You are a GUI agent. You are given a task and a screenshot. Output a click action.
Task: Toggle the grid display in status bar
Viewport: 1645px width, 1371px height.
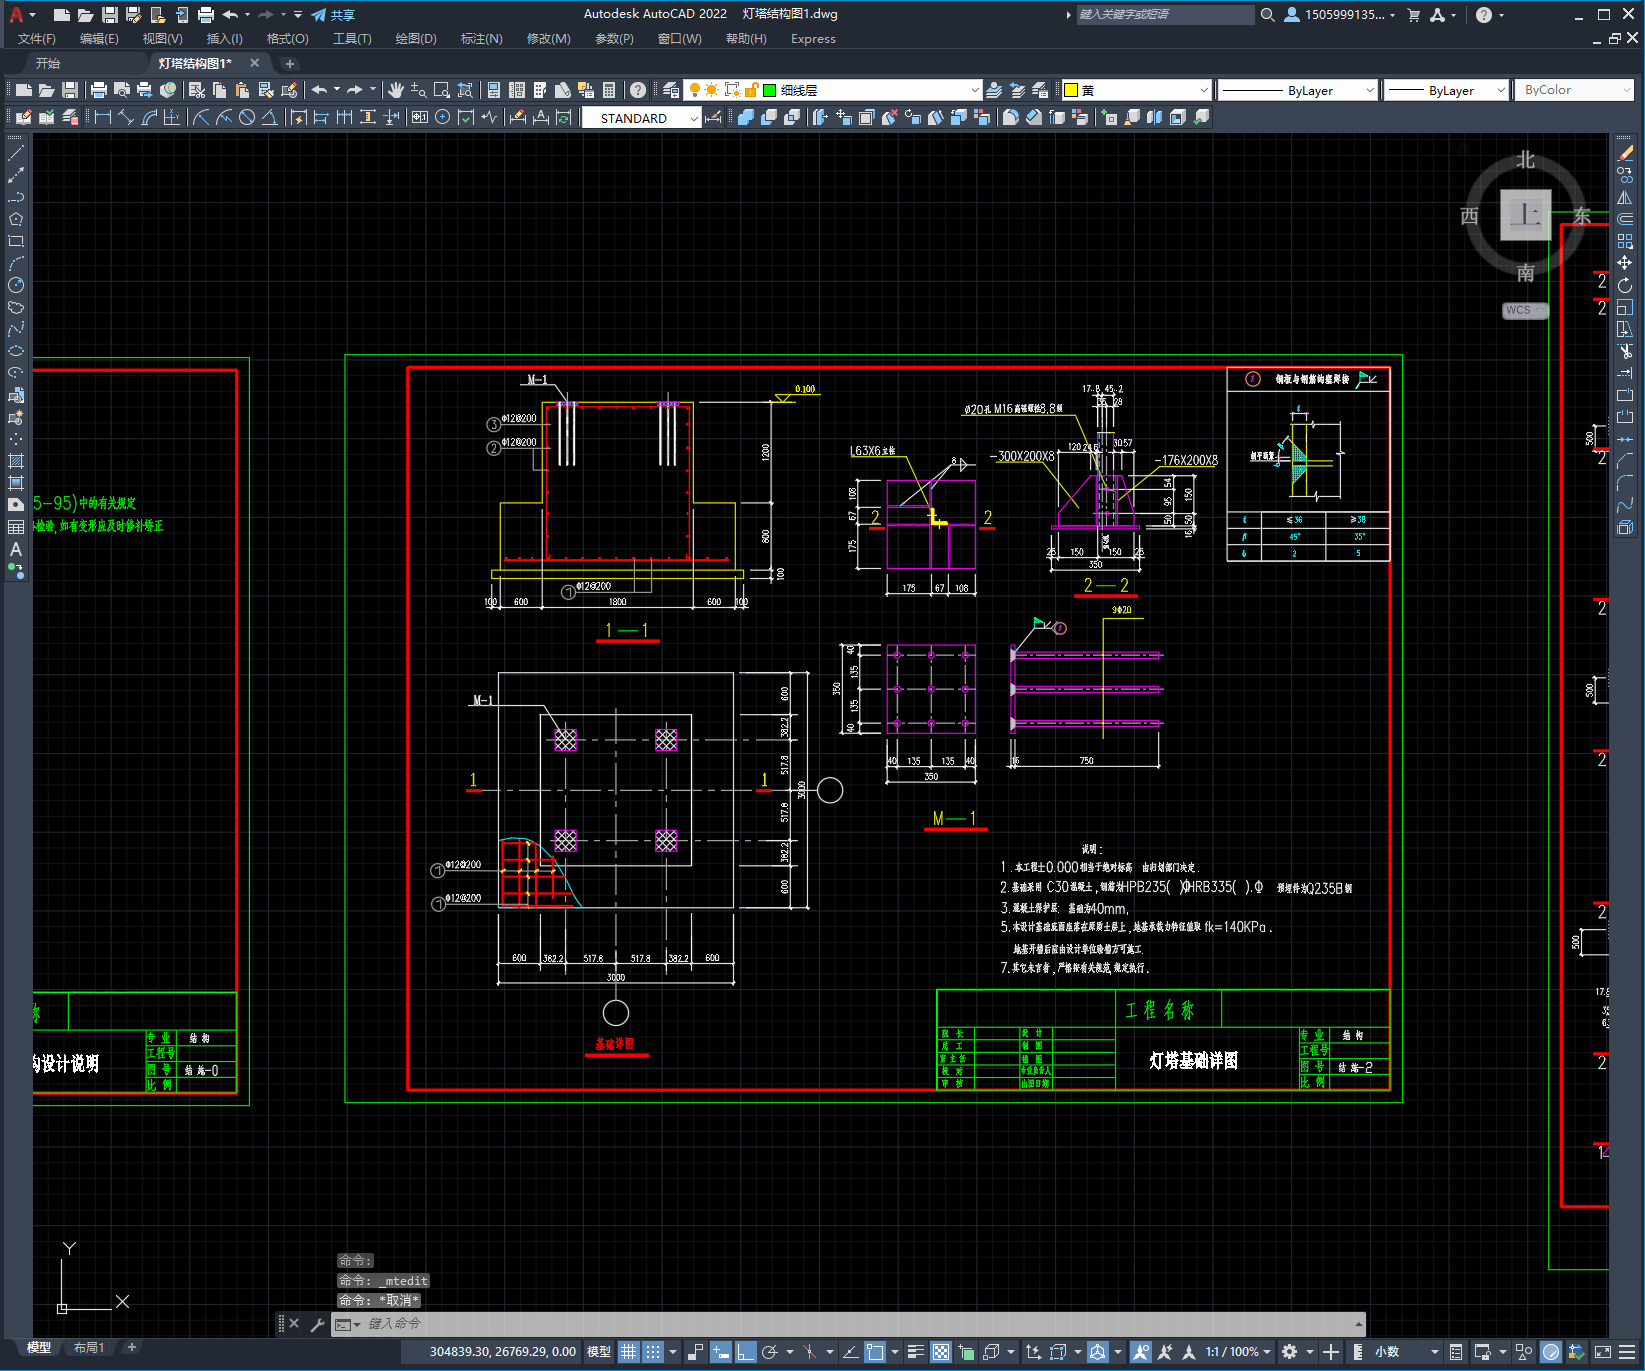point(628,1352)
